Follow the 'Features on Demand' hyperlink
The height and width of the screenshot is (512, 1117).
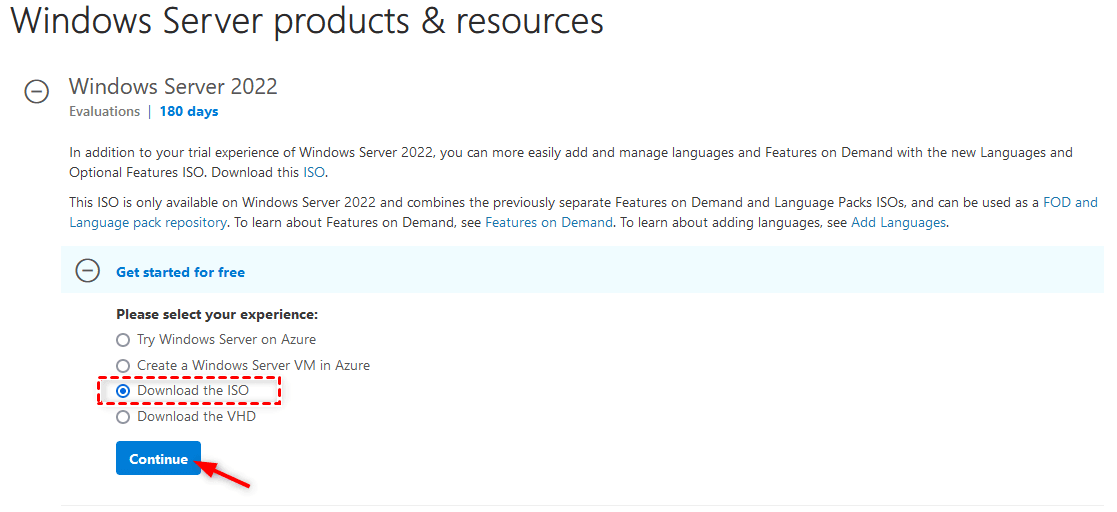coord(548,222)
